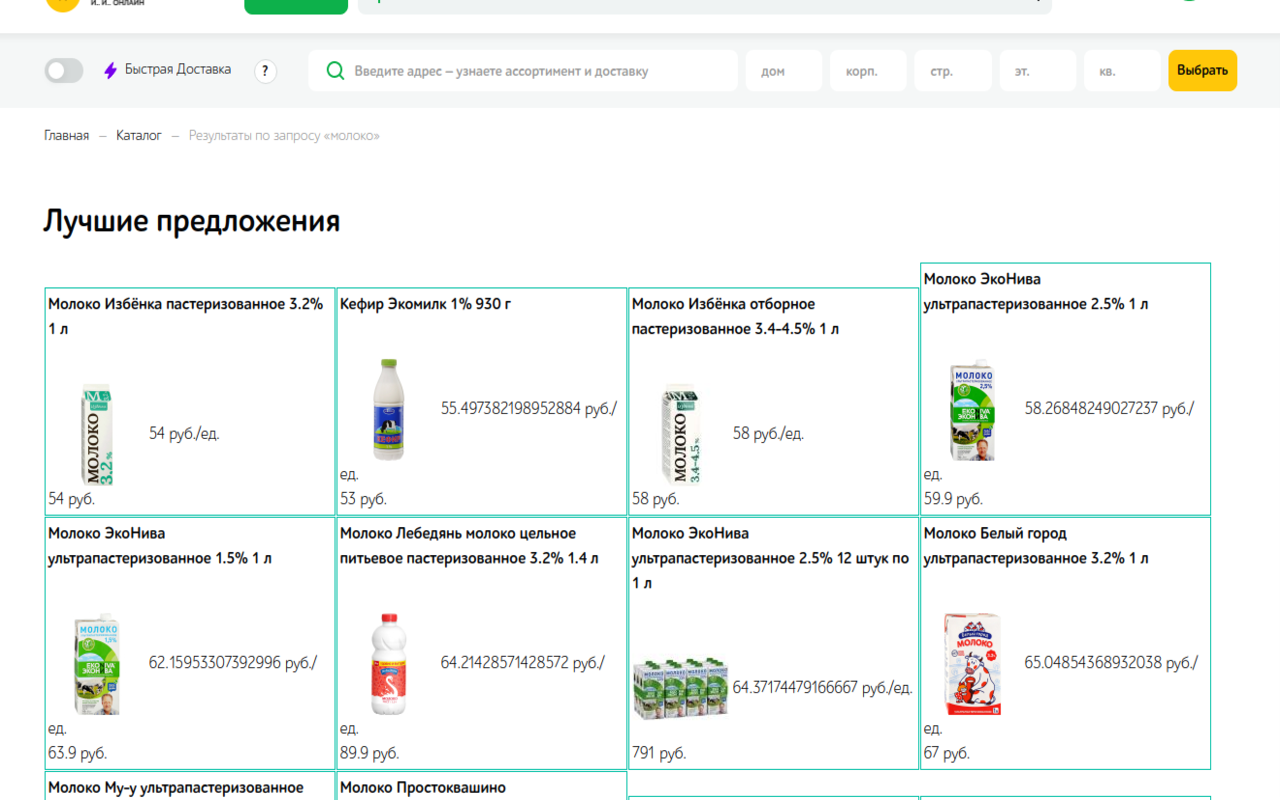Viewport: 1280px width, 800px height.
Task: Click the корп. input field
Action: 868,71
